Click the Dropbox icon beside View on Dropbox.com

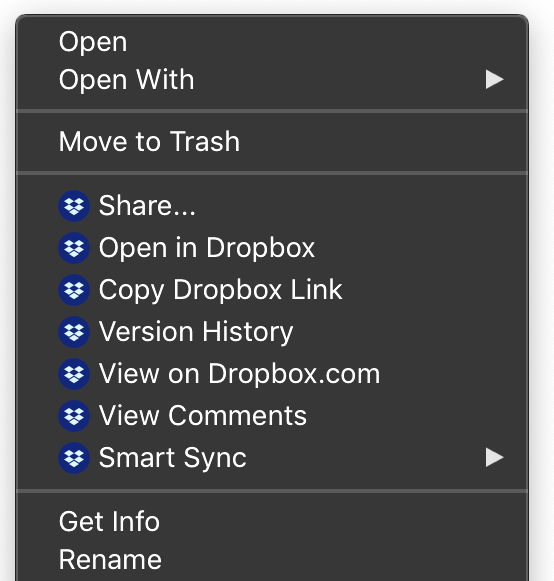click(74, 374)
